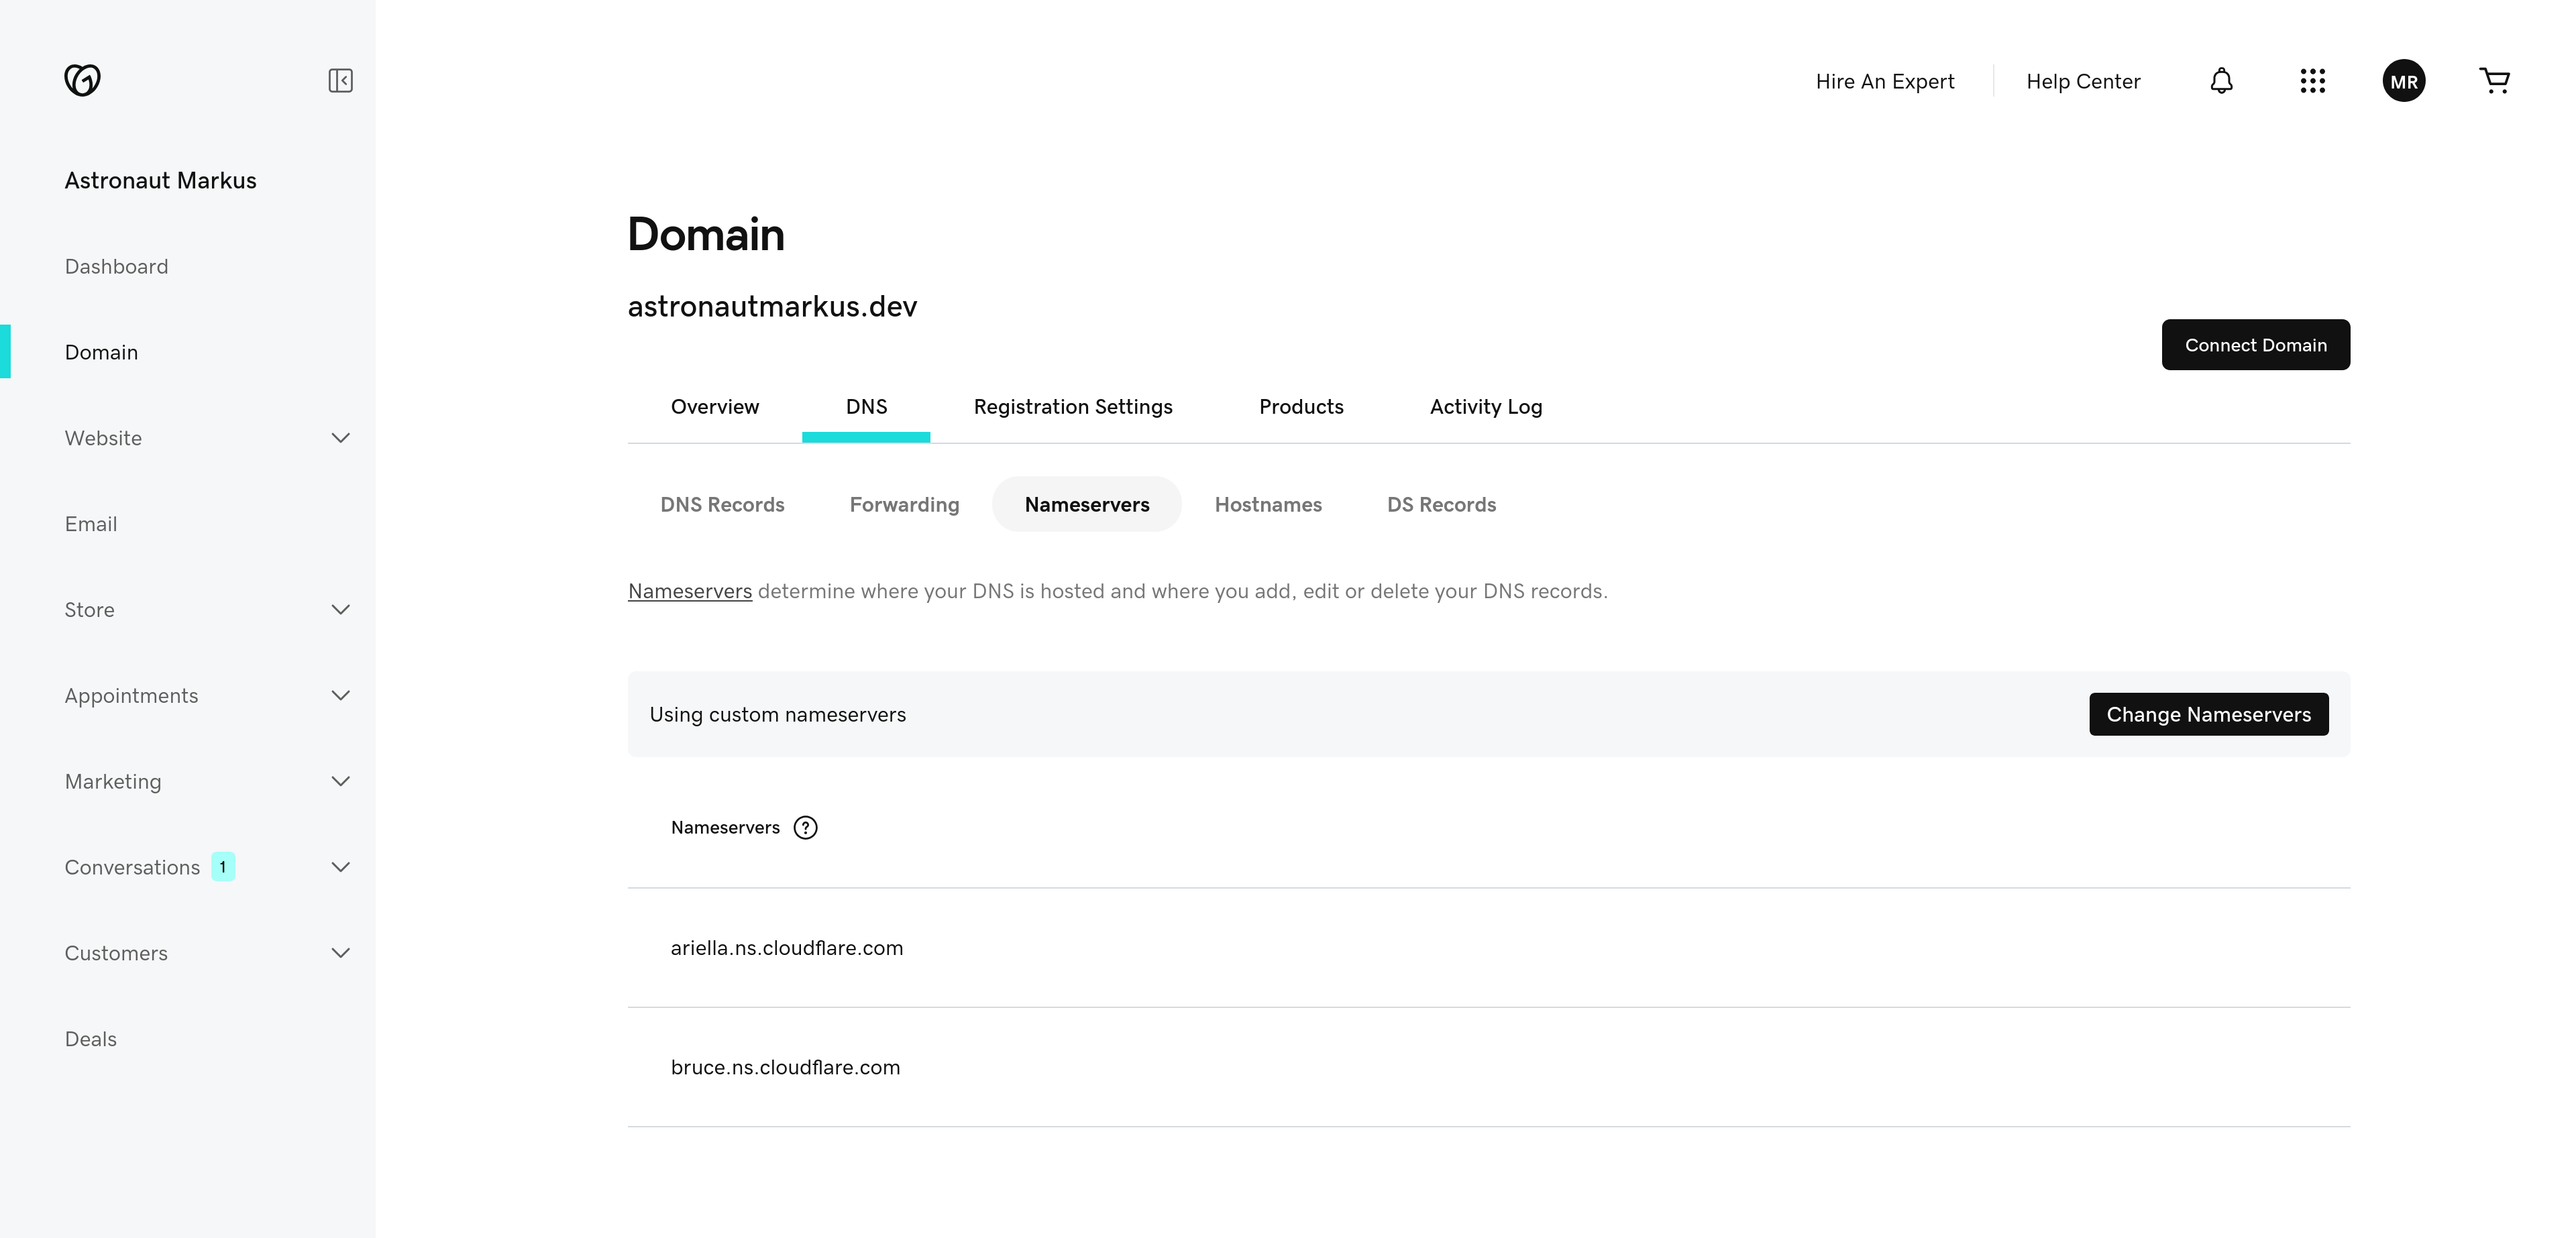Click the Connect Domain button

(2255, 344)
